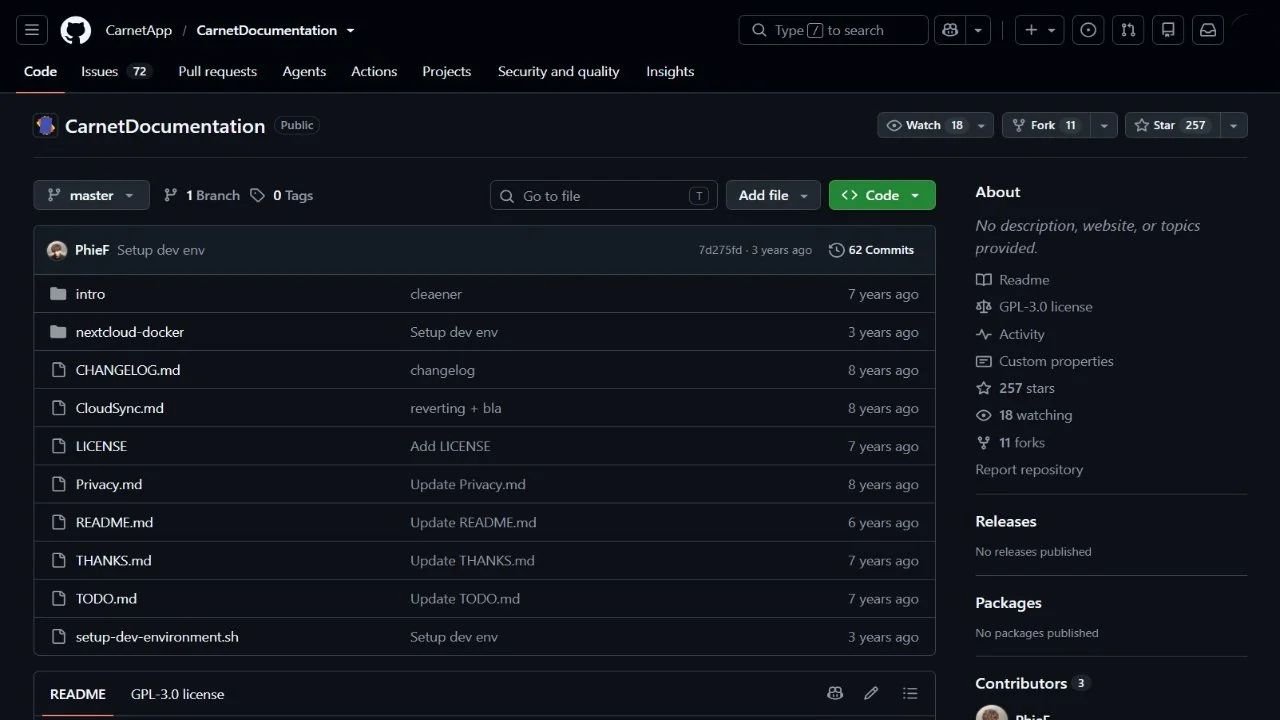
Task: Click the intro folder icon
Action: [58, 294]
